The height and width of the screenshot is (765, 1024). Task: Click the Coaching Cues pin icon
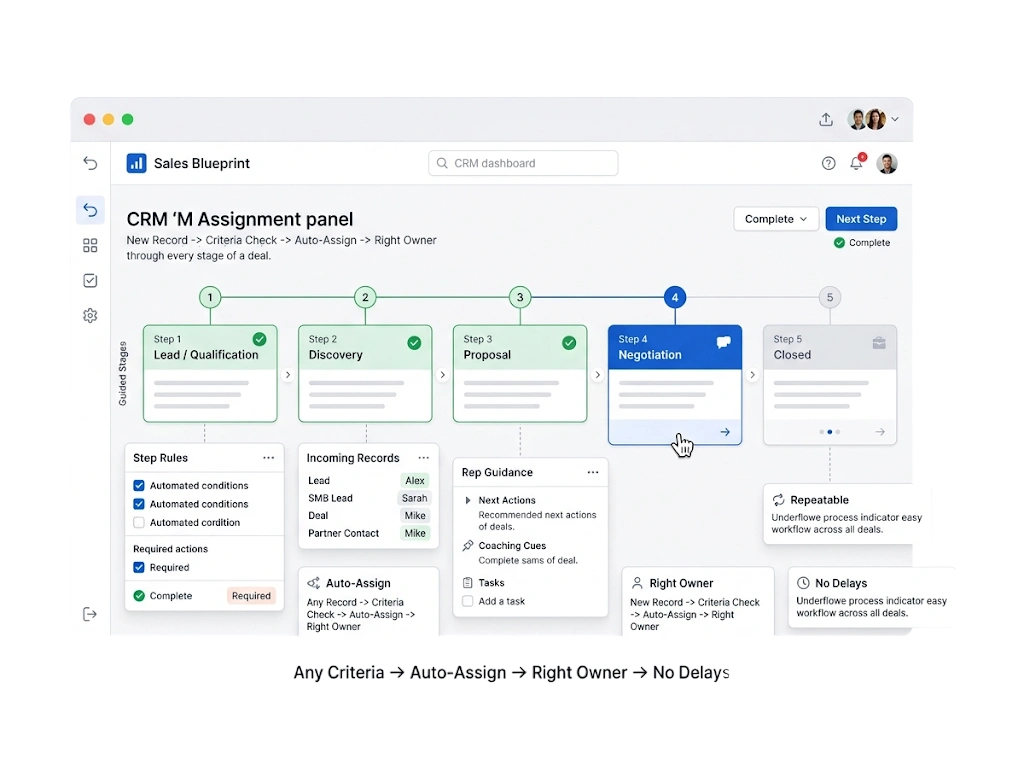[x=468, y=545]
